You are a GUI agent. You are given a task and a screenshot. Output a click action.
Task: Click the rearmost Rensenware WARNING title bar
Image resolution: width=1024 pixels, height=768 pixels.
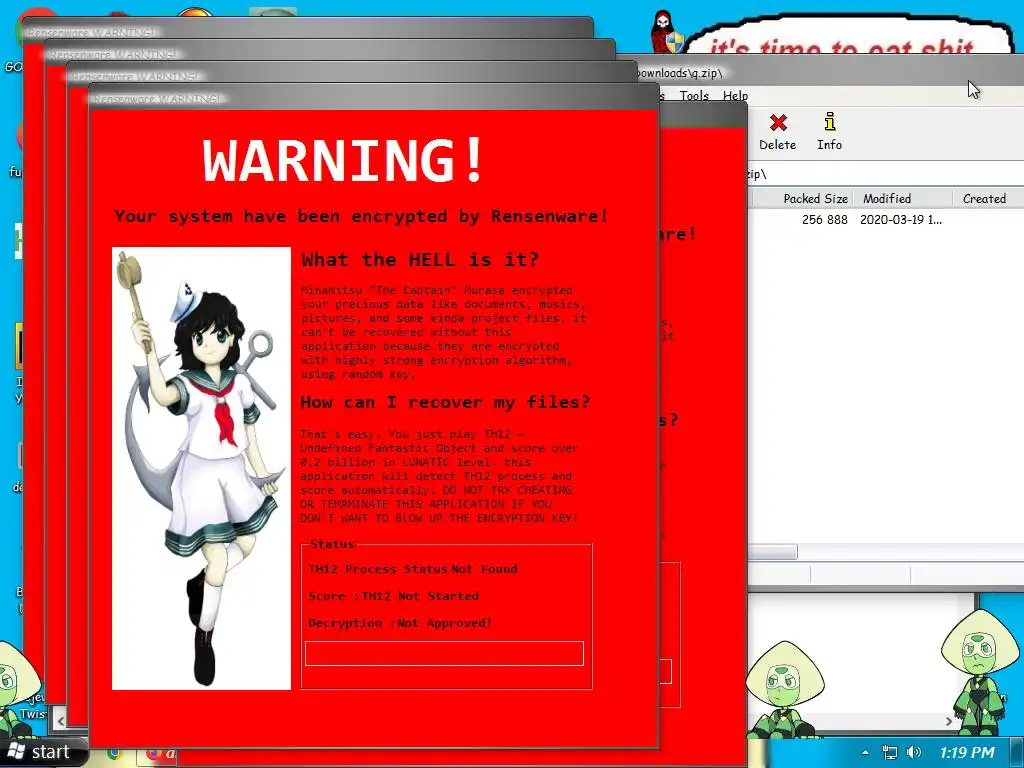pyautogui.click(x=307, y=29)
